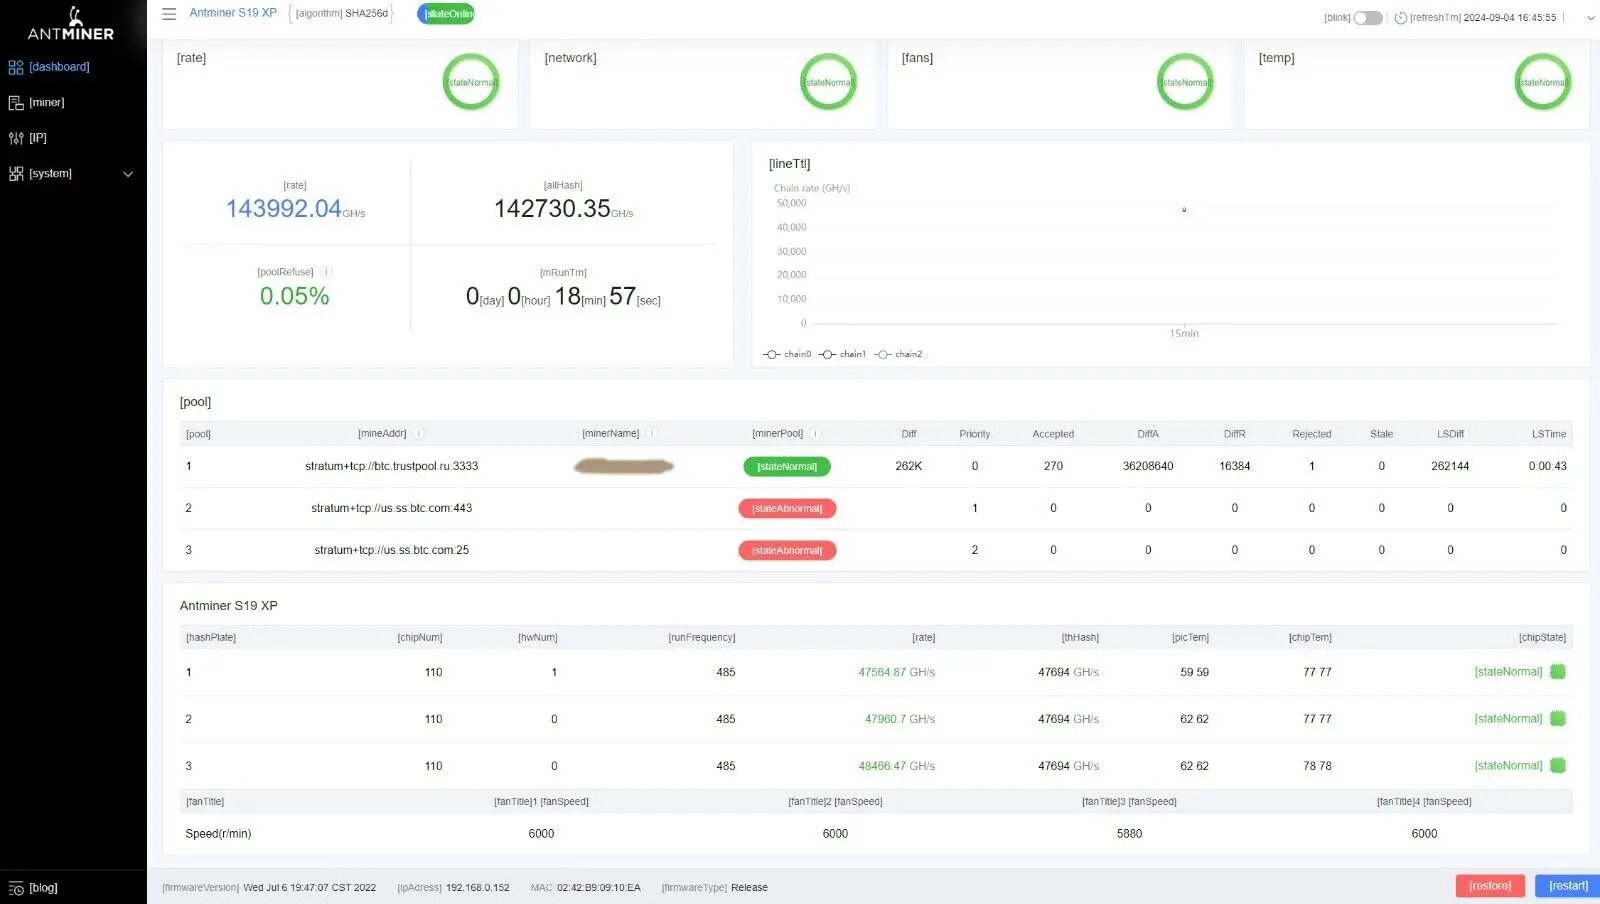Click the rate stateNormal status ring
This screenshot has width=1600, height=904.
pyautogui.click(x=471, y=82)
